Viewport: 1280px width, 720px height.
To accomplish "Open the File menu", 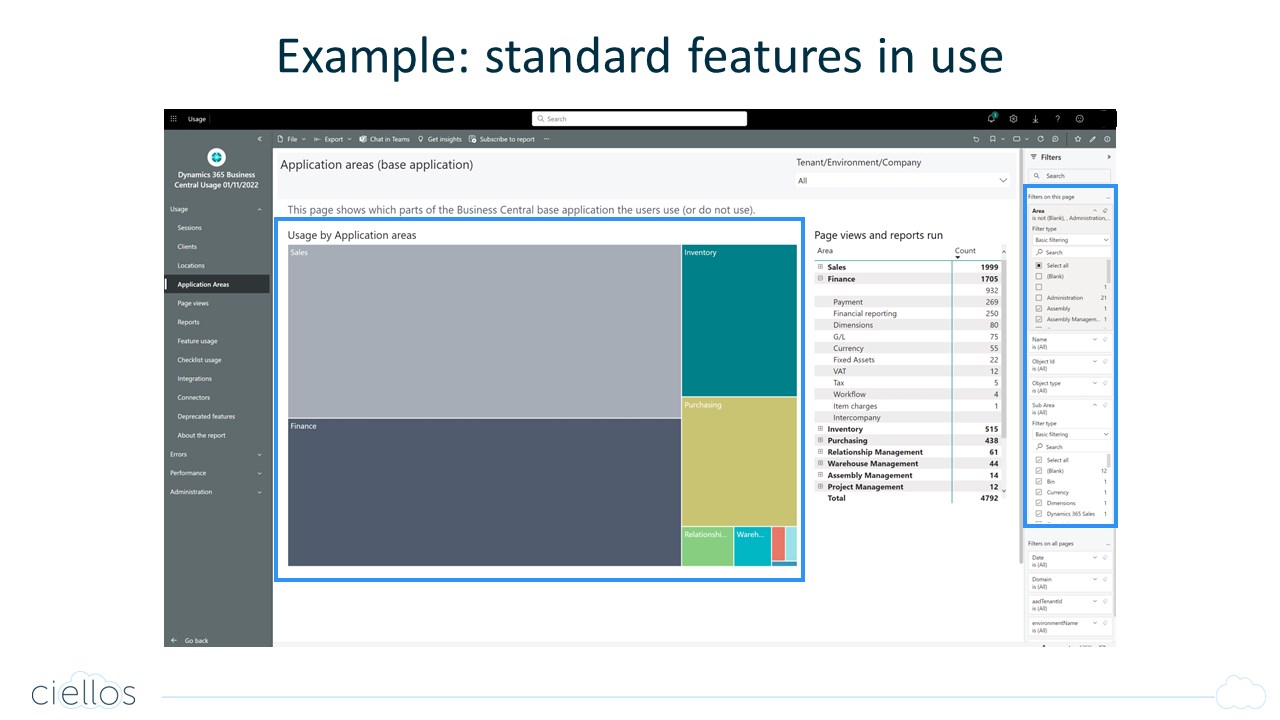I will (292, 139).
